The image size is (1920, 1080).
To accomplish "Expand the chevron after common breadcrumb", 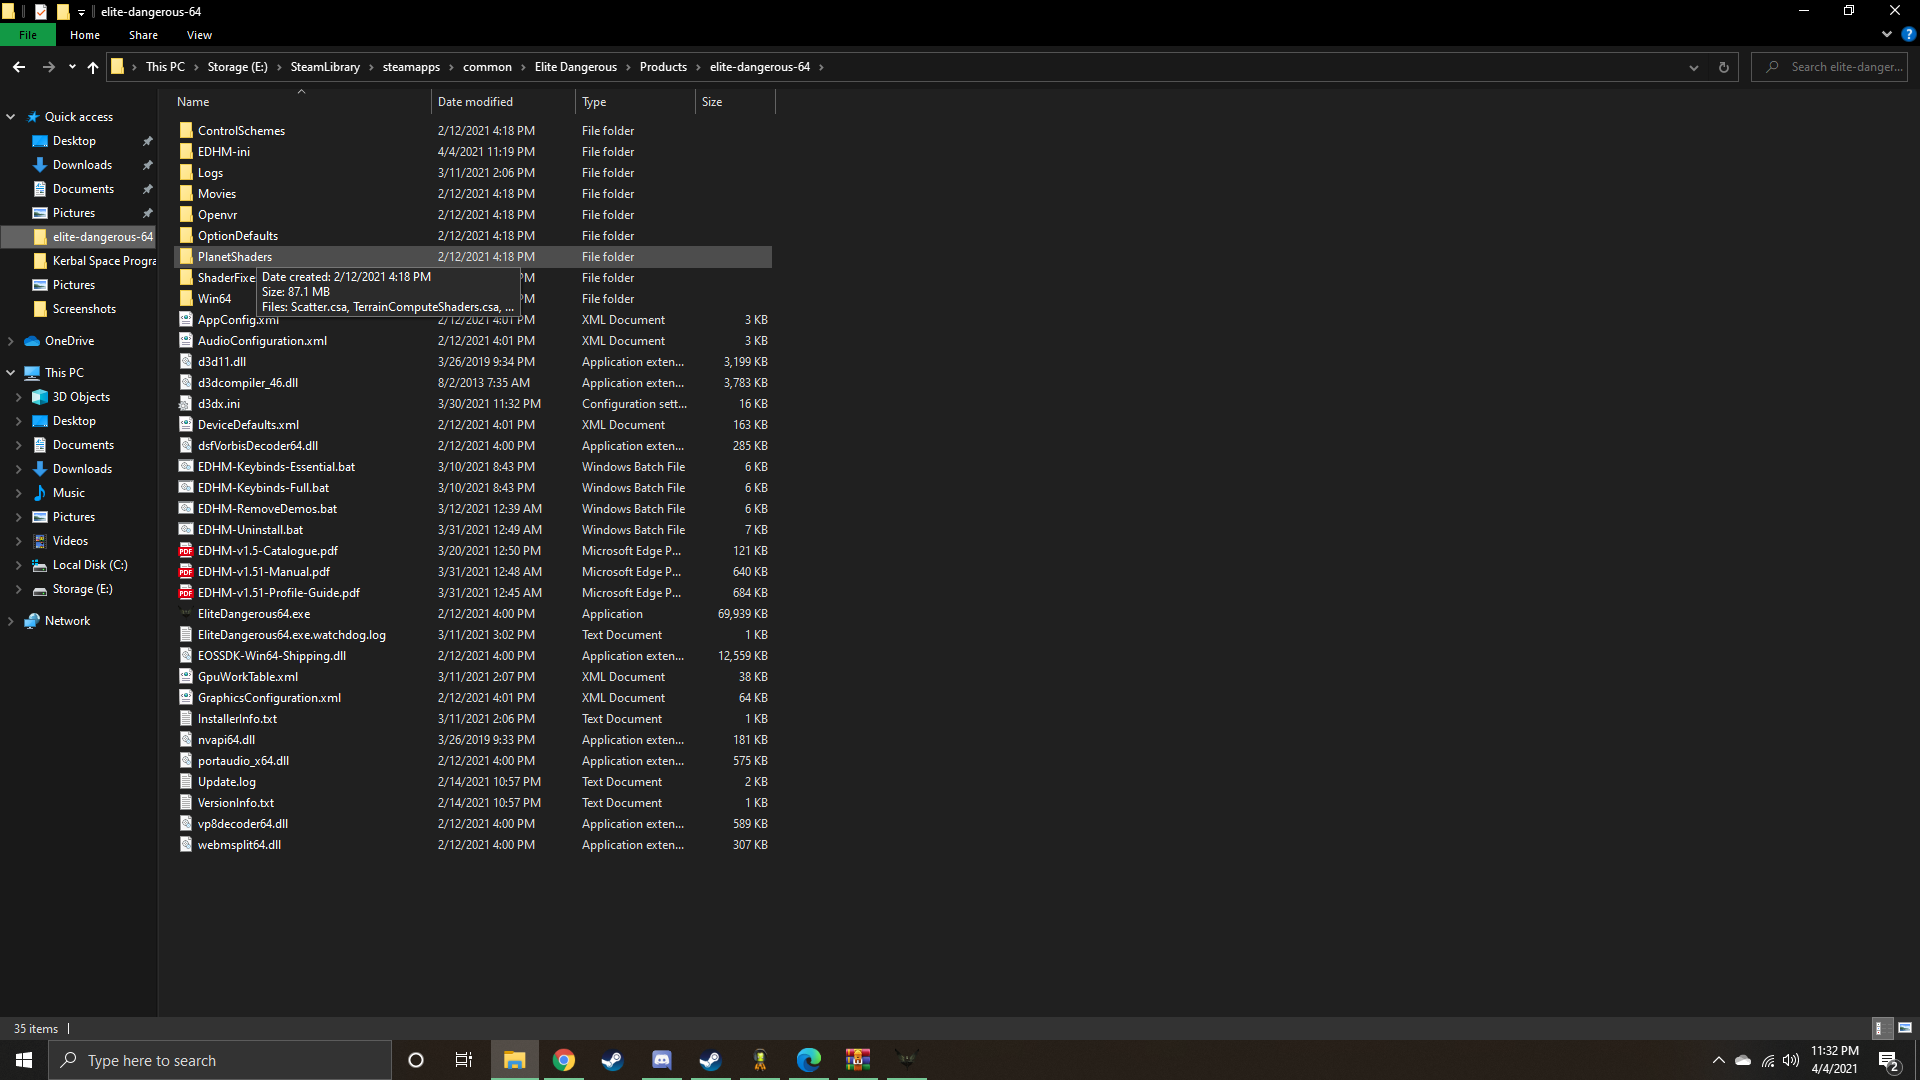I will 523,67.
